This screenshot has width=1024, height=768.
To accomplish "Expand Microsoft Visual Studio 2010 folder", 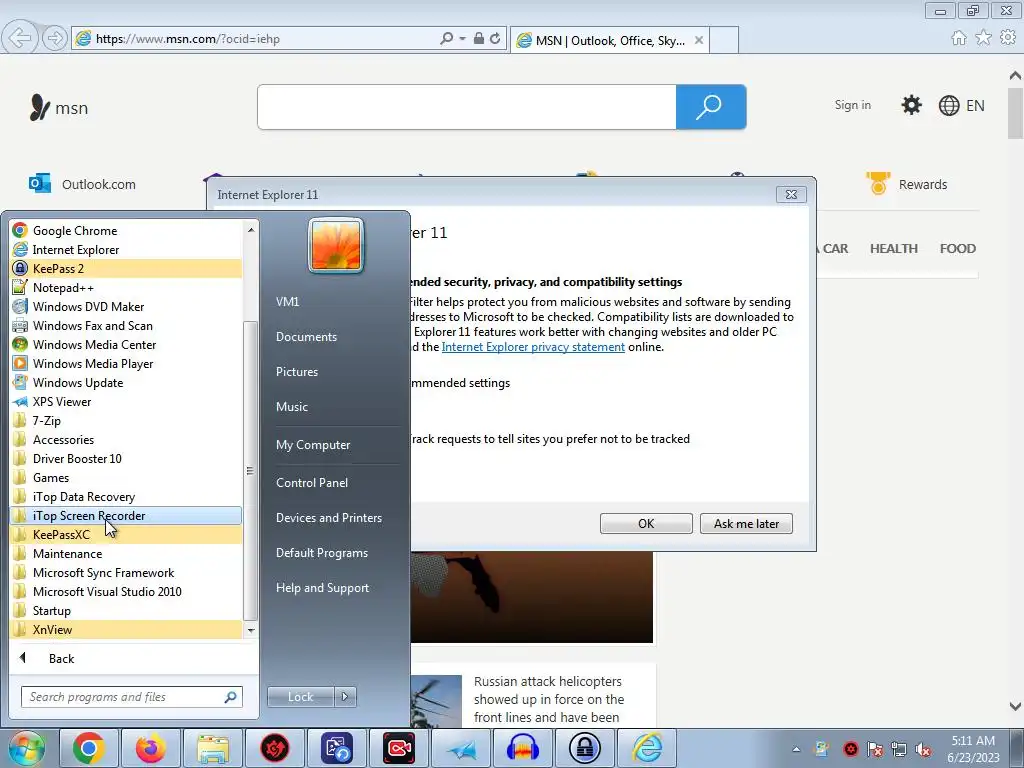I will (x=126, y=592).
